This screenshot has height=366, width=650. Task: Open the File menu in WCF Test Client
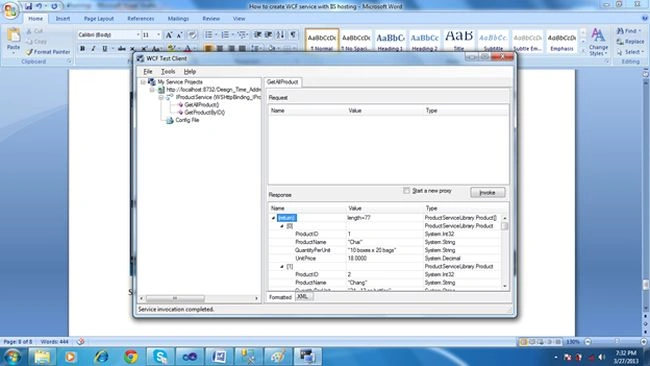tap(148, 72)
